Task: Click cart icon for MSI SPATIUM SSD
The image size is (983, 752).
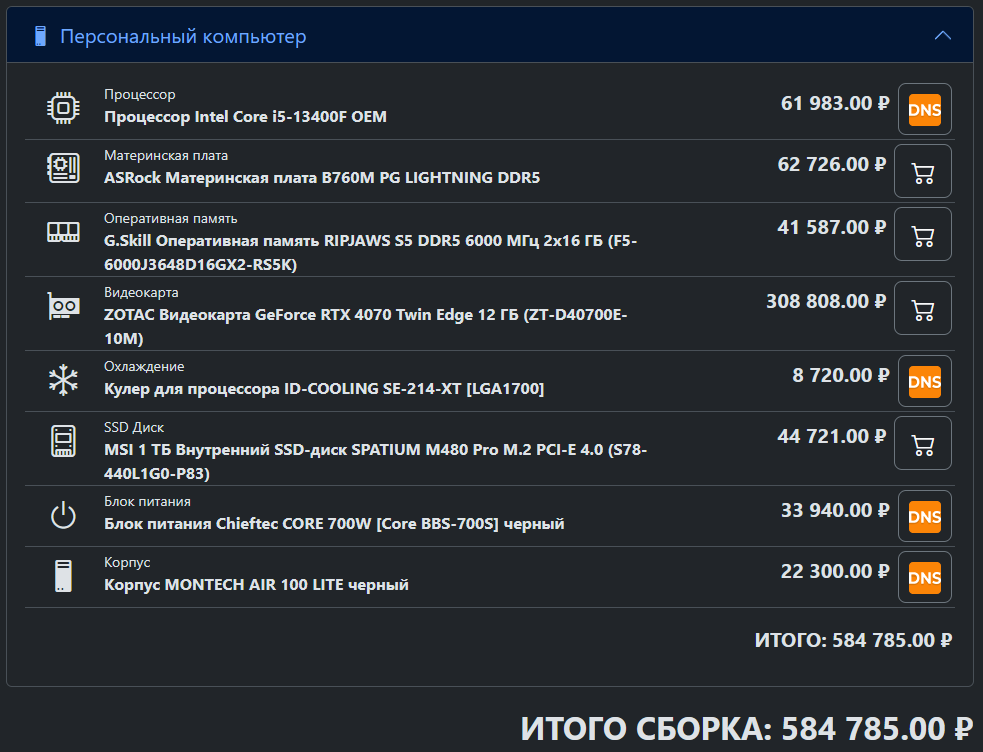Action: pos(923,443)
